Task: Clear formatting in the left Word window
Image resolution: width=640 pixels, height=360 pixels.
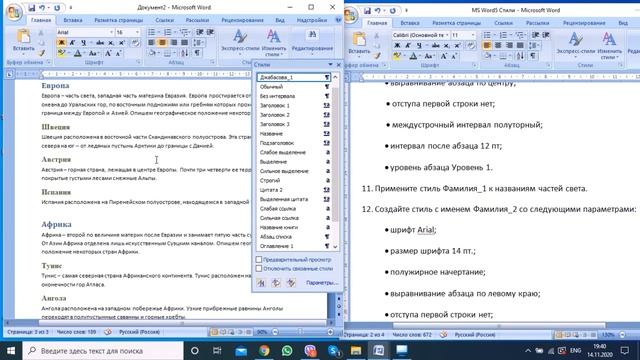Action: point(135,43)
